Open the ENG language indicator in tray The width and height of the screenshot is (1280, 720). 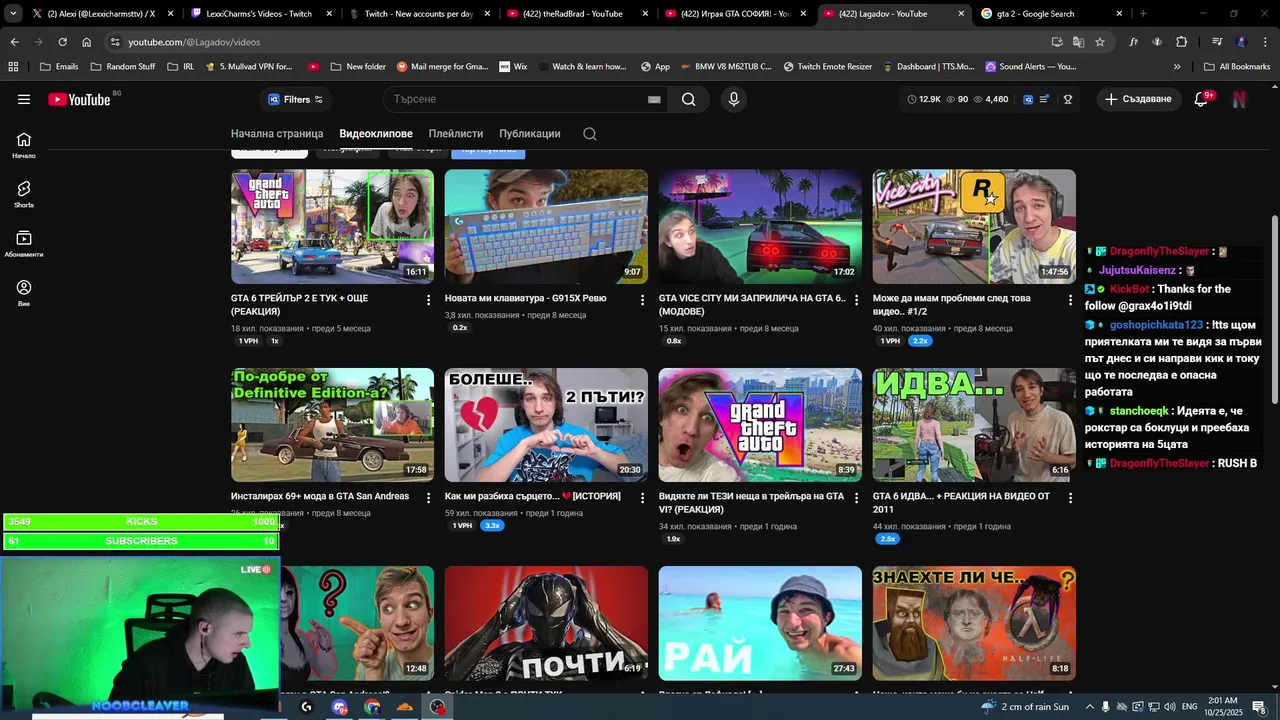pos(1189,707)
